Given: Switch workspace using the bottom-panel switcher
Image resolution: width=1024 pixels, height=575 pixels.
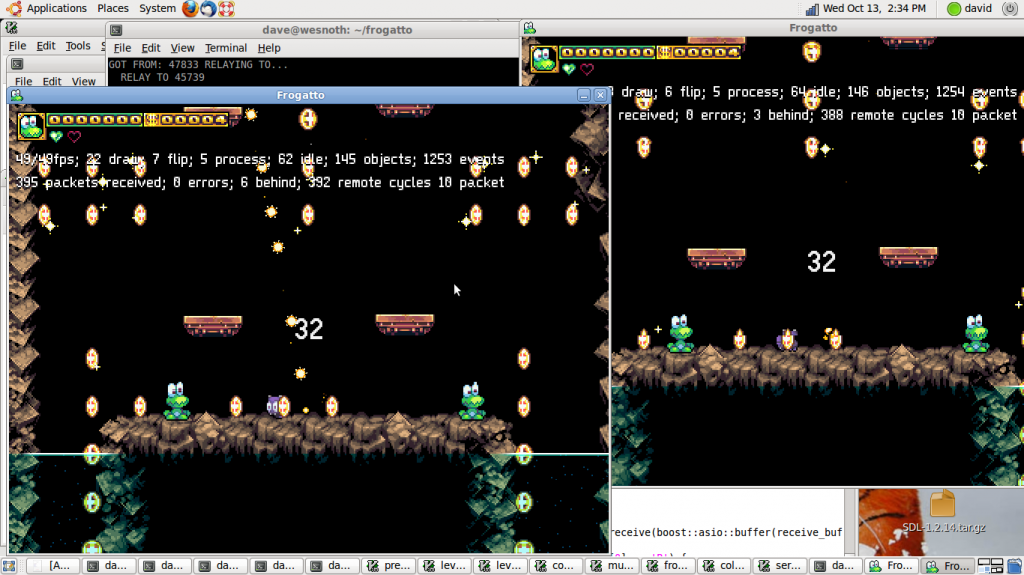Looking at the screenshot, I should (990, 566).
